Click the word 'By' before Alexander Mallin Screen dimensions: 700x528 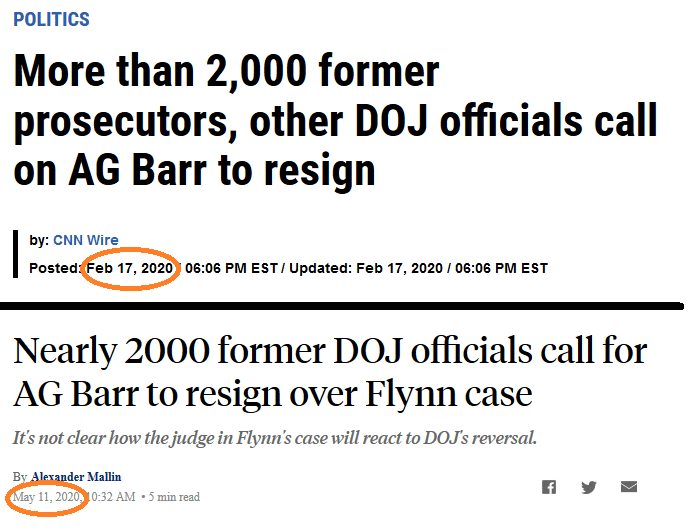coord(20,477)
